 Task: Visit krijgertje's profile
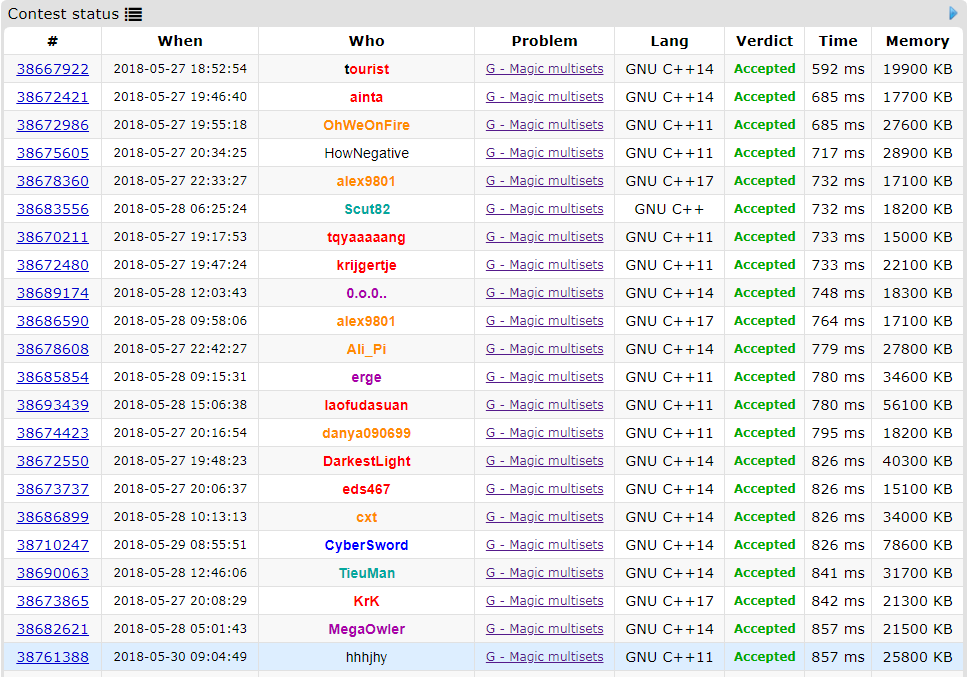click(x=367, y=265)
